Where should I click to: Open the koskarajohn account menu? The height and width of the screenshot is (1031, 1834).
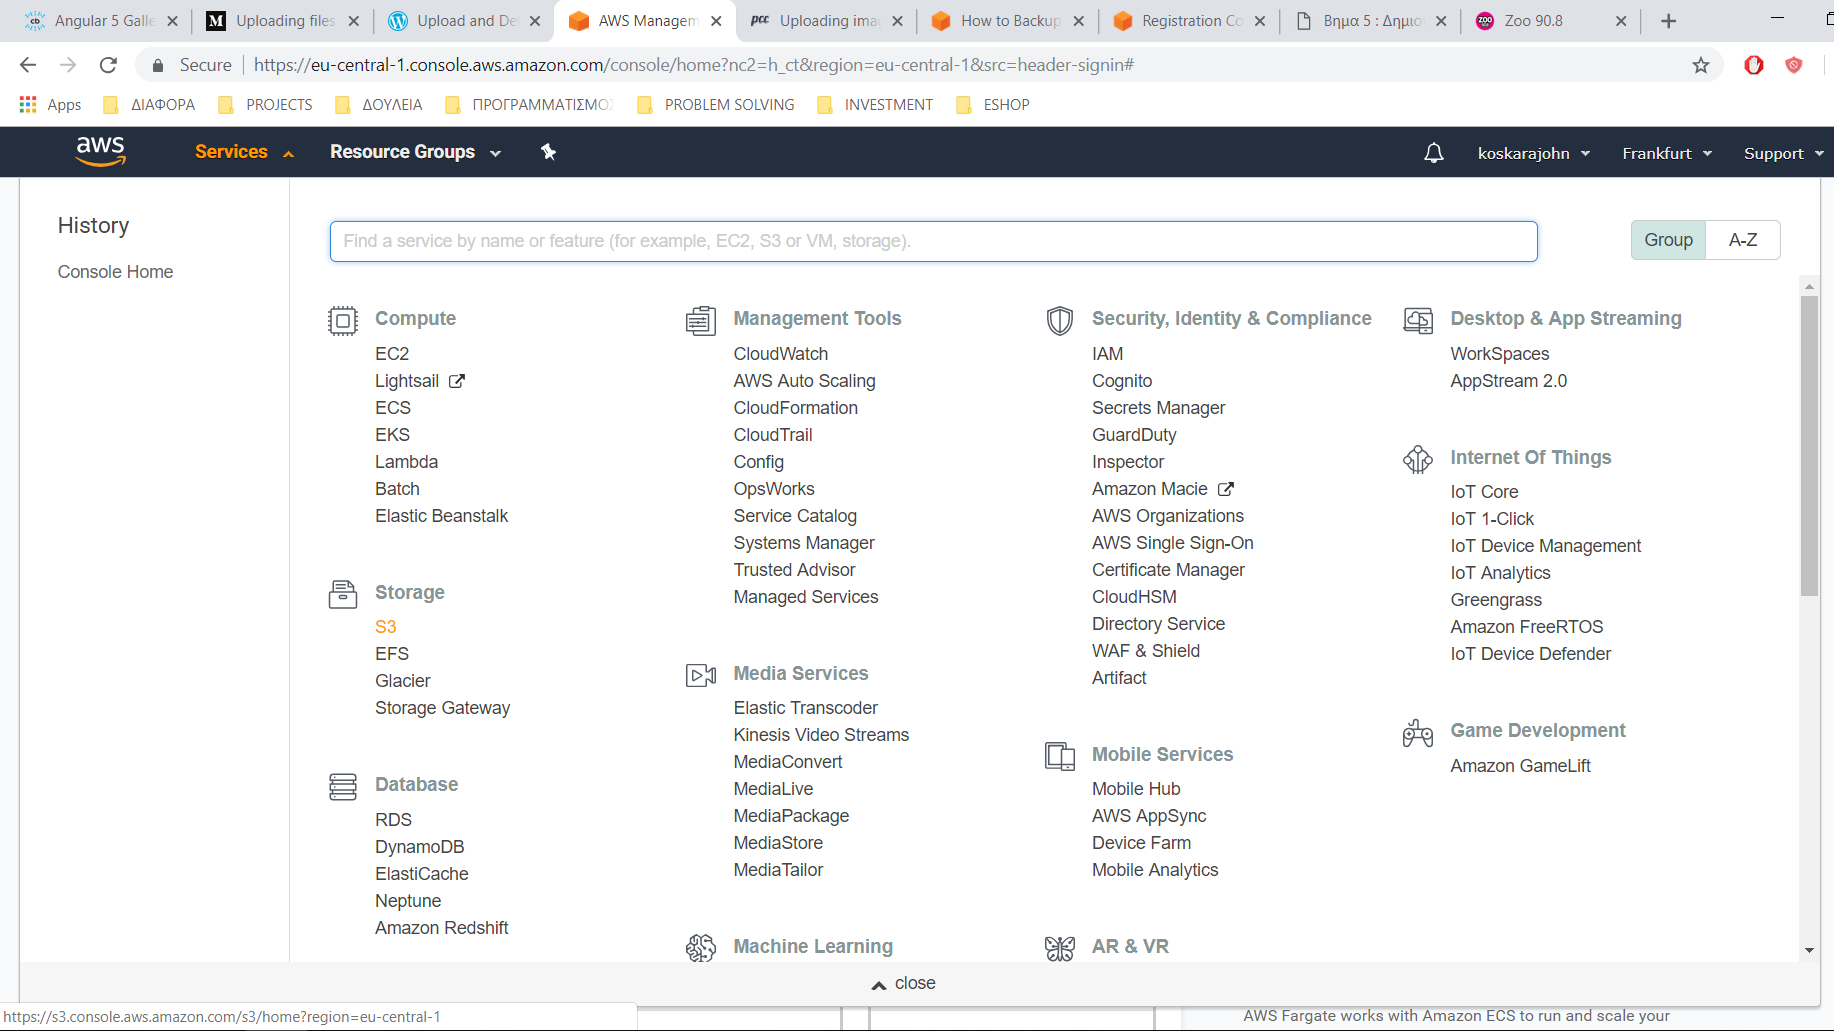pos(1534,153)
